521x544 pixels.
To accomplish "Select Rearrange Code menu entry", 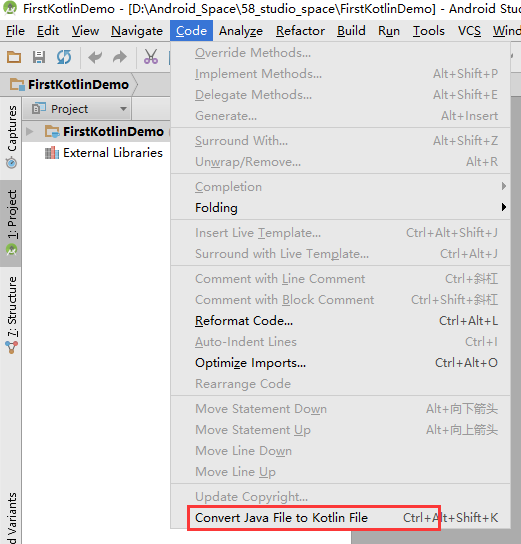I will [x=341, y=384].
